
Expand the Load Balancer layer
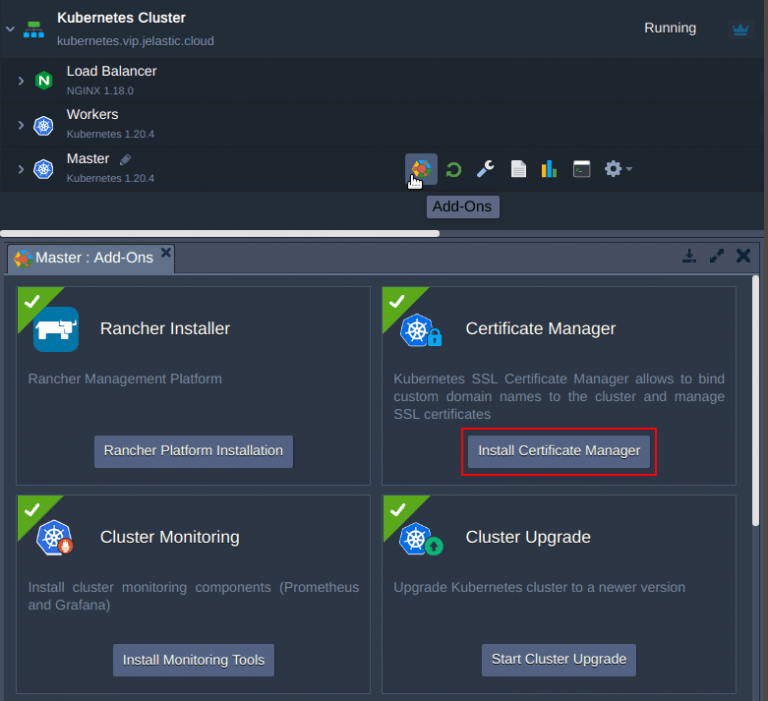point(21,81)
